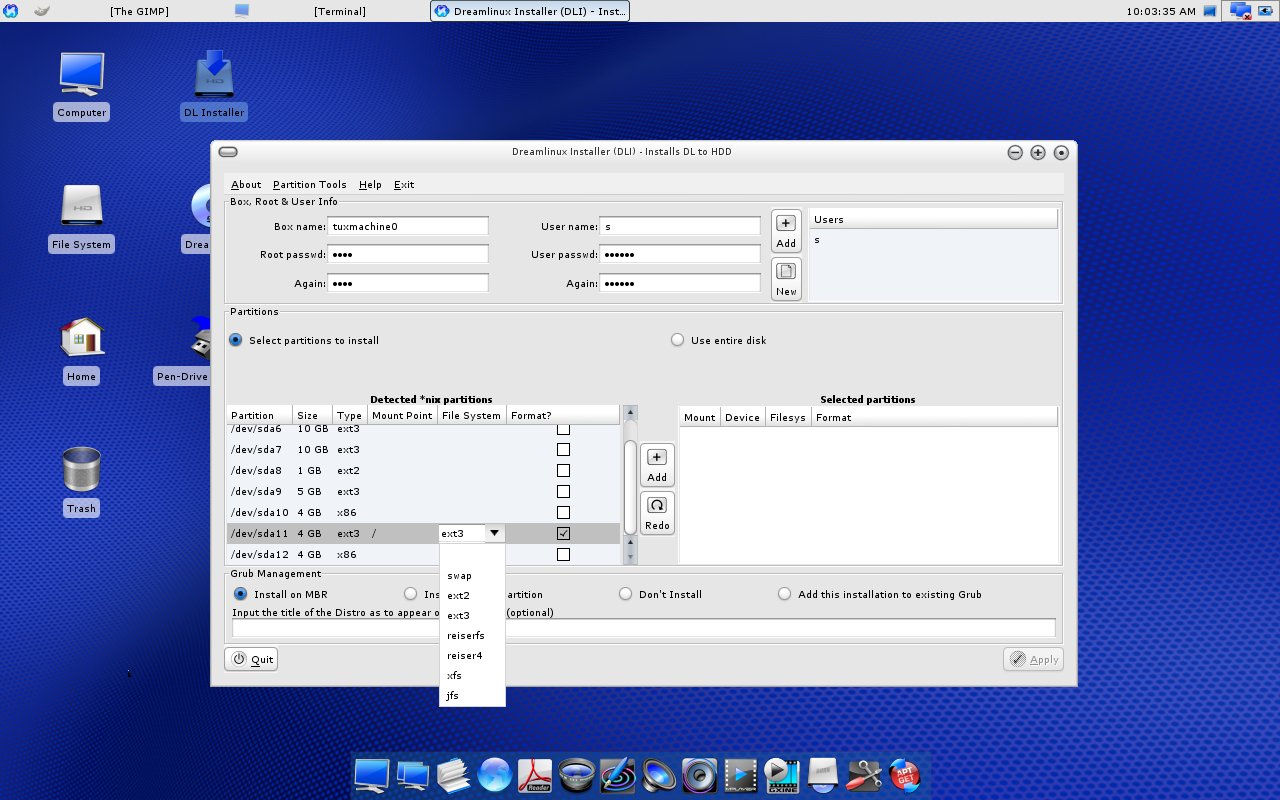Check the Format box for /dev/sda12
The image size is (1280, 800).
coord(563,555)
